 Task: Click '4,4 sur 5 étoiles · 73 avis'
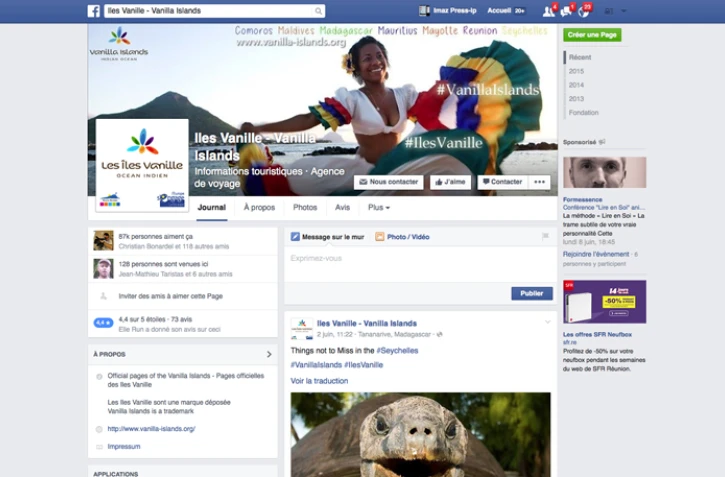[155, 319]
